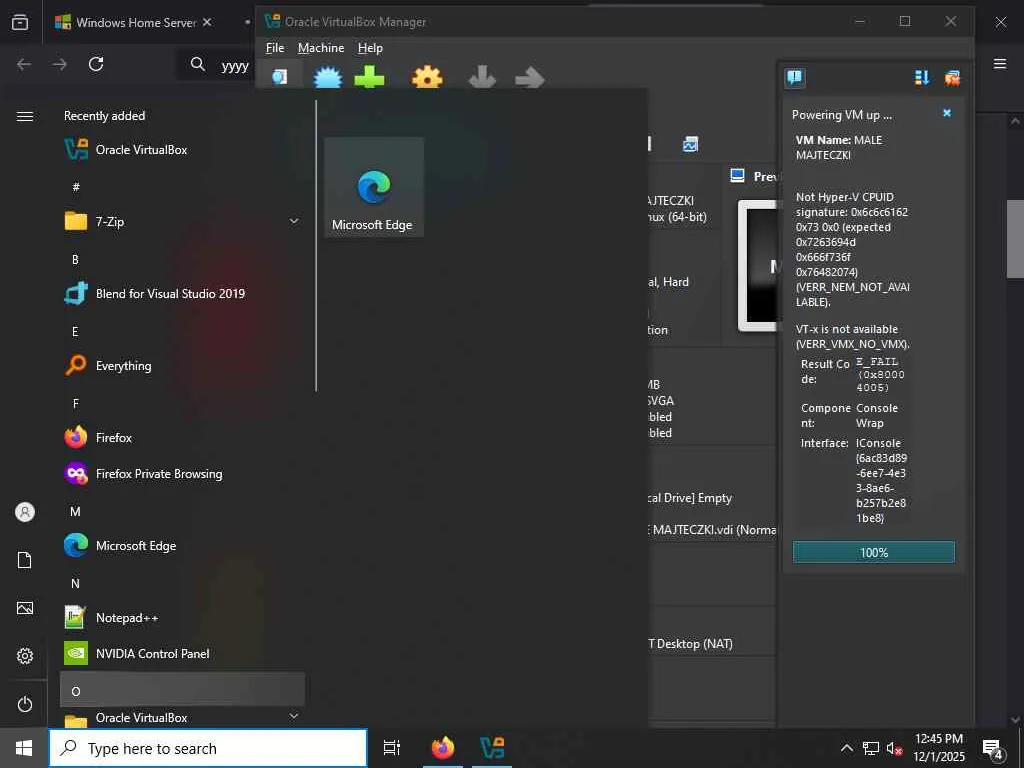Viewport: 1024px width, 768px height.
Task: Open the Microsoft Edge tile in Start menu
Action: (374, 187)
